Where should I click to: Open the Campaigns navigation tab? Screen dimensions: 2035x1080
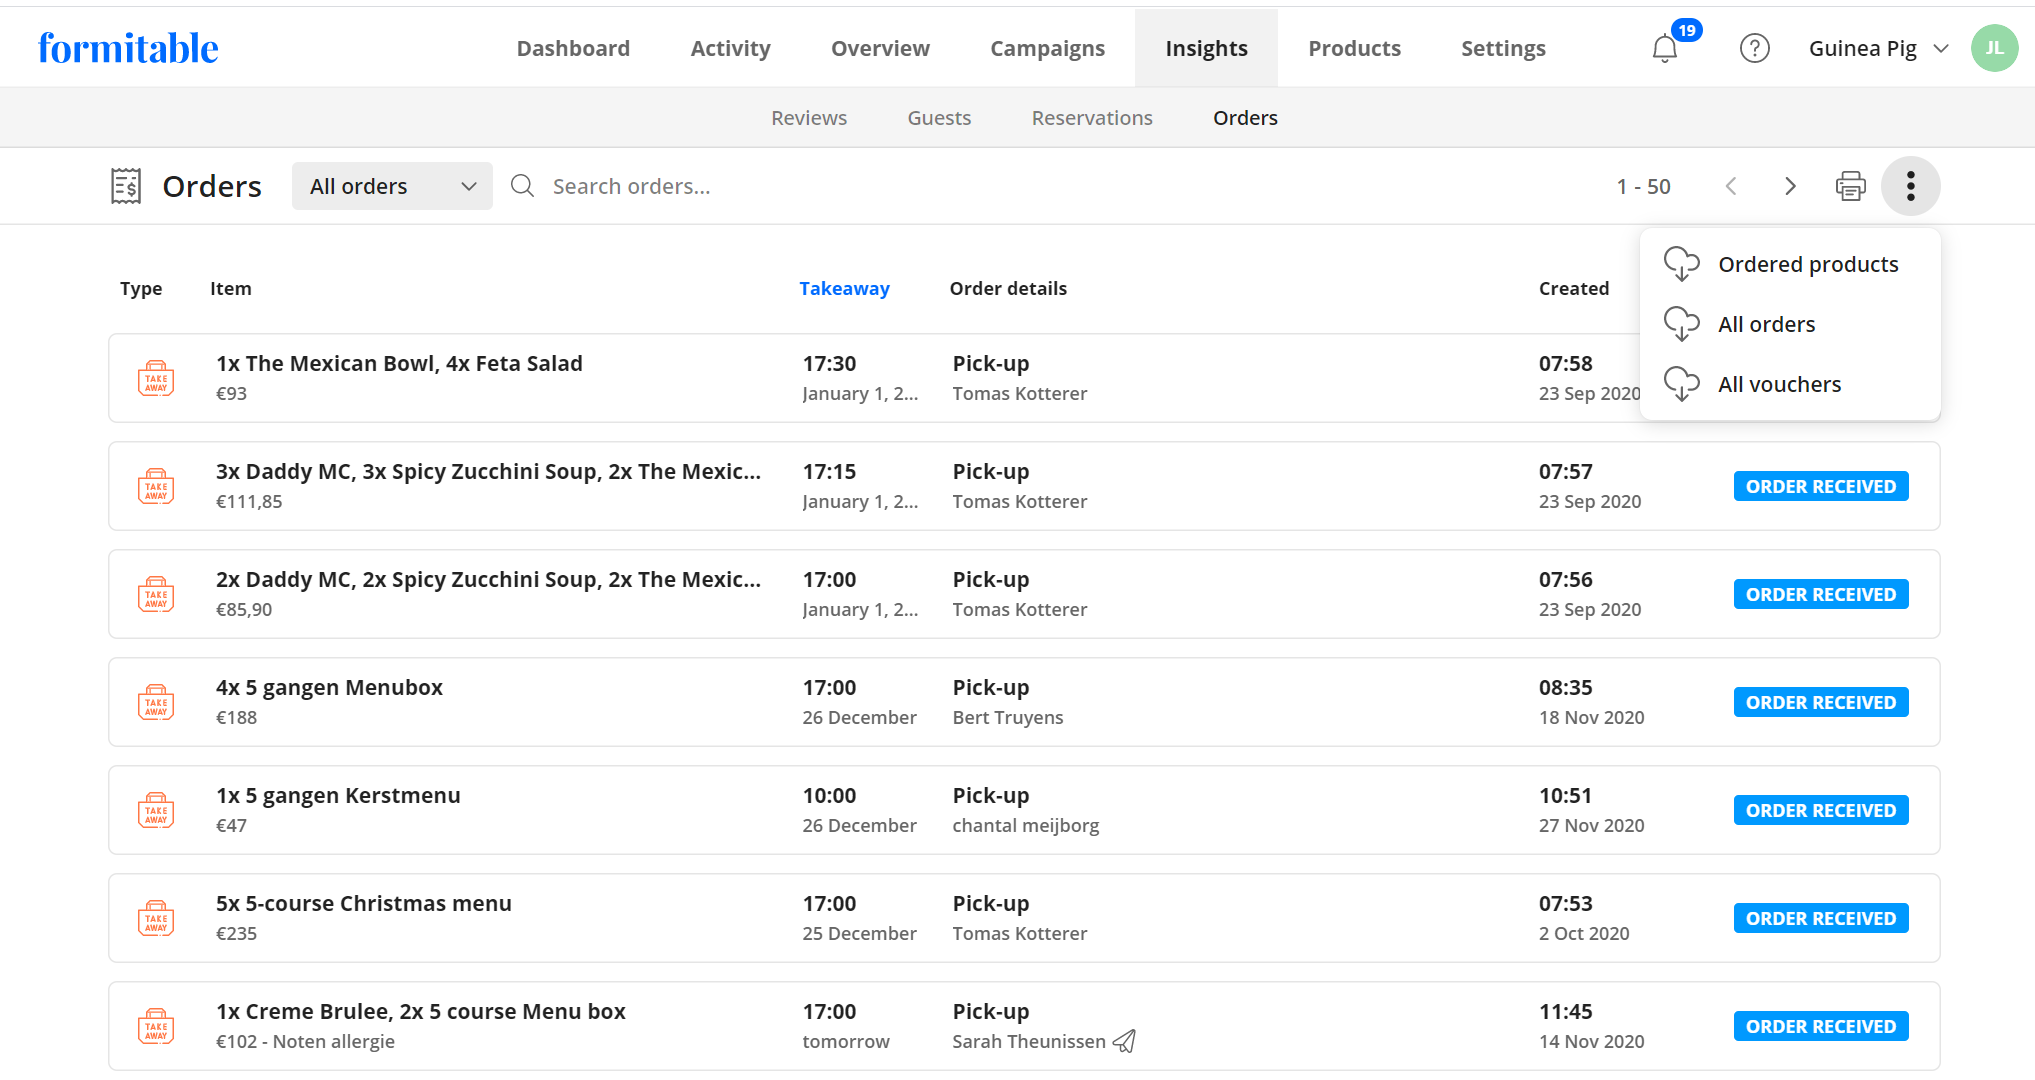click(x=1047, y=48)
